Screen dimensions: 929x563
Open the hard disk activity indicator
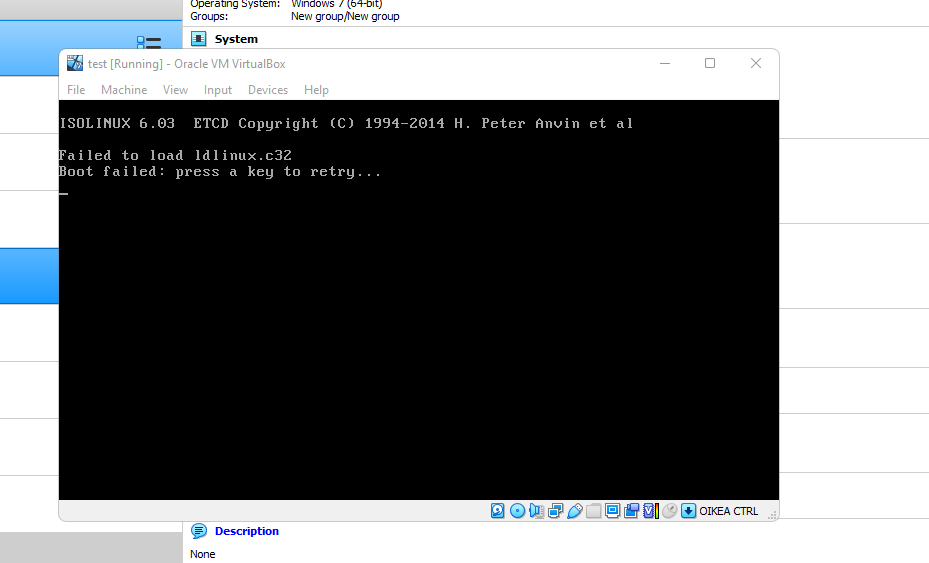tap(498, 511)
